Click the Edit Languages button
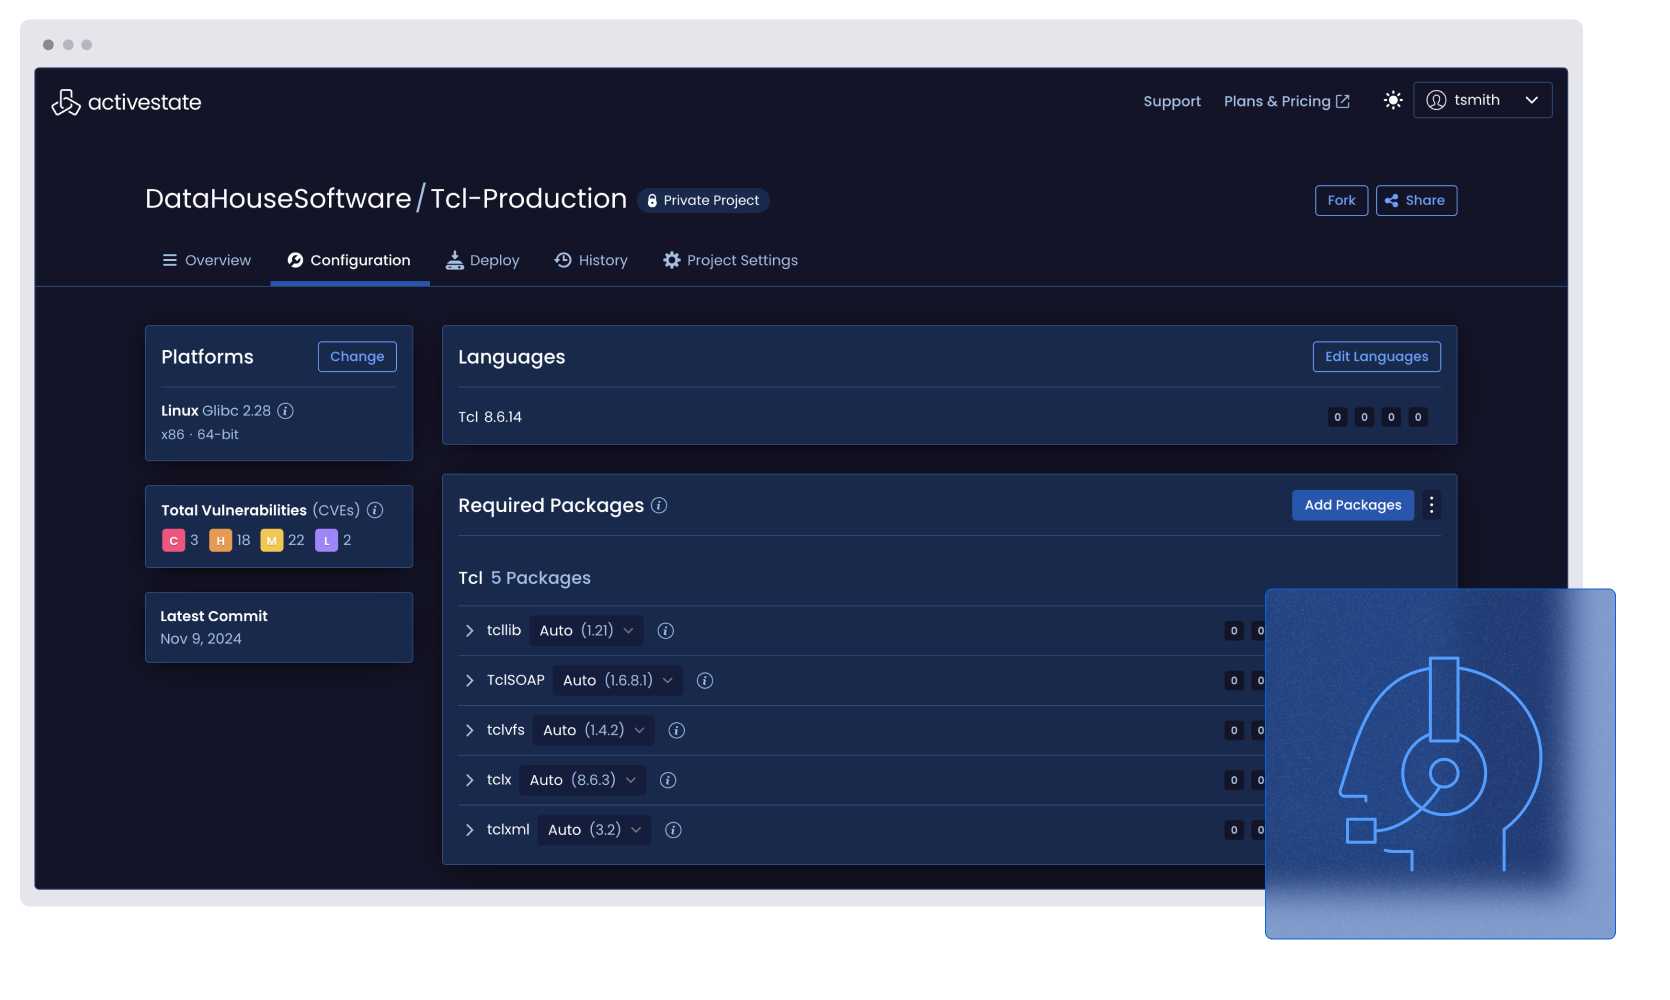Viewport: 1670px width, 1000px height. point(1376,357)
